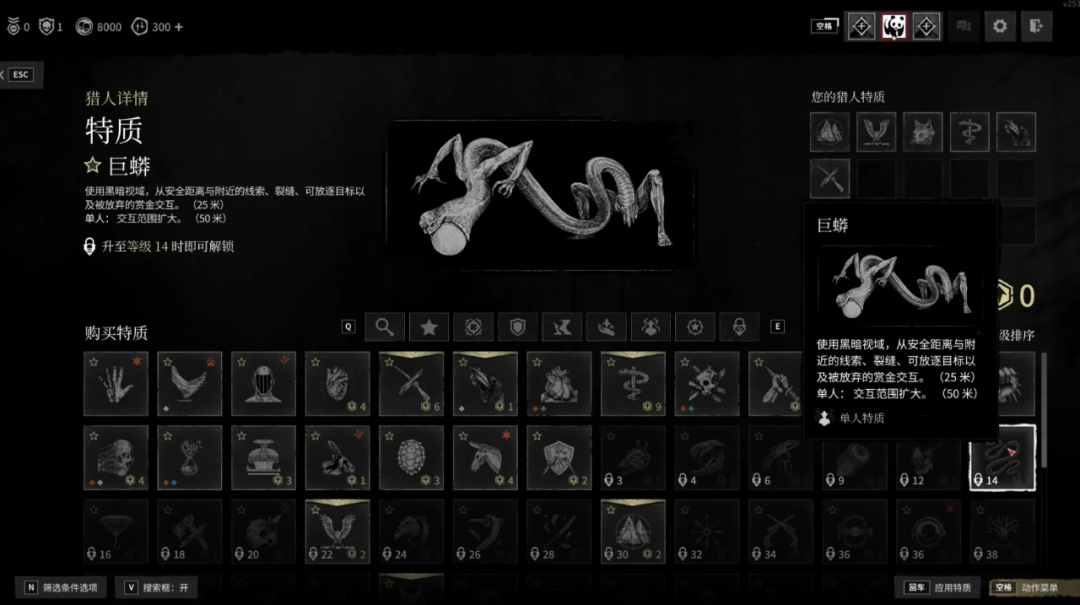Open 筛选条件选项 filter options

(61, 588)
